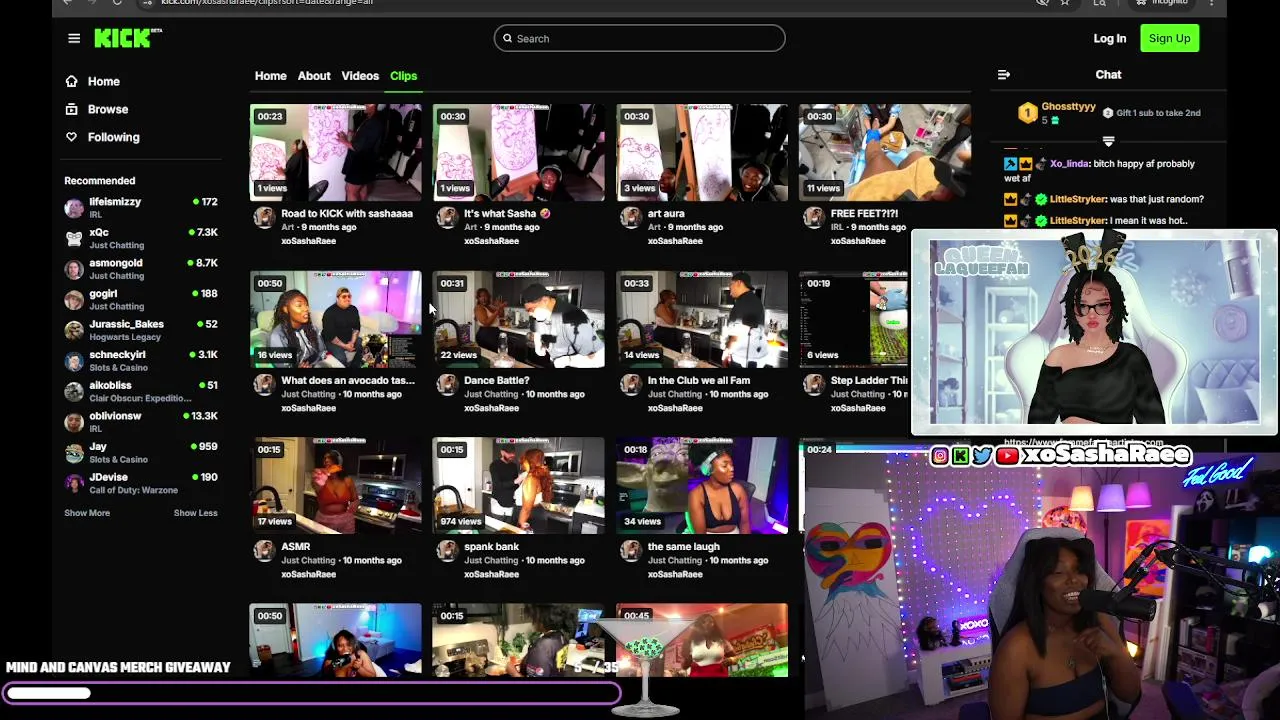The width and height of the screenshot is (1280, 720).
Task: Click Ghossttyyy's username in chat
Action: pyautogui.click(x=1068, y=107)
